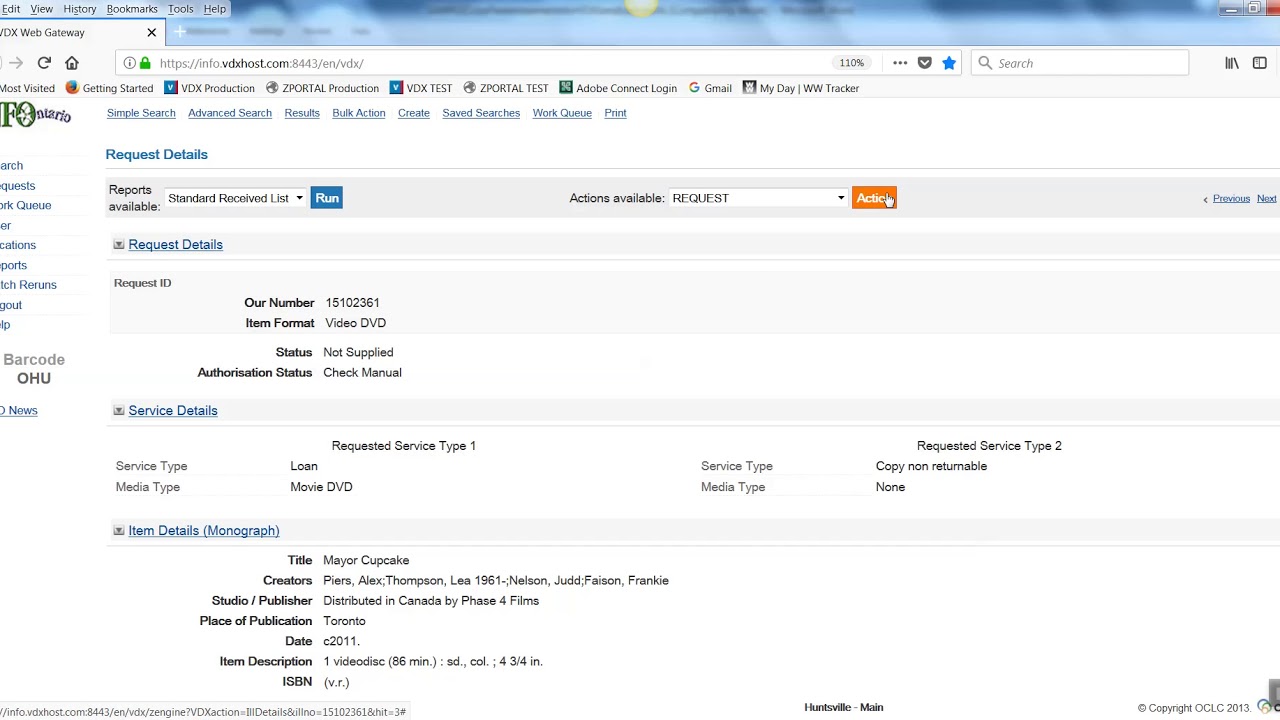Viewport: 1280px width, 720px height.
Task: Open Adobe Connect Login bookmark
Action: pos(618,88)
